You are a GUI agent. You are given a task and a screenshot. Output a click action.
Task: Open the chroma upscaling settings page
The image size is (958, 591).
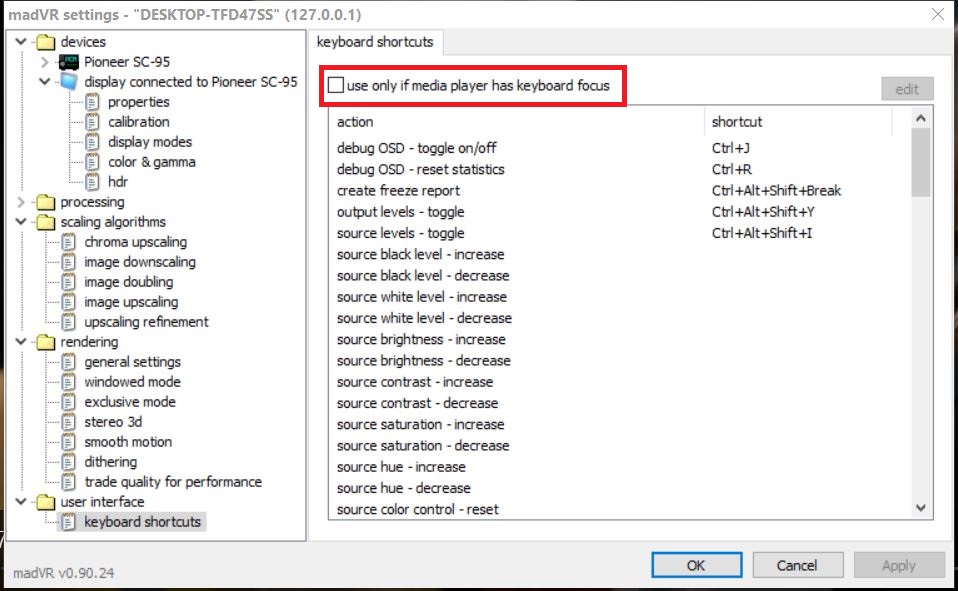135,242
